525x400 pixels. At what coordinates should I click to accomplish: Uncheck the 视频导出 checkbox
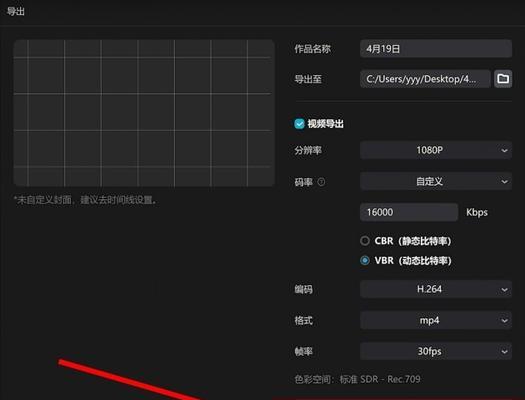(299, 124)
